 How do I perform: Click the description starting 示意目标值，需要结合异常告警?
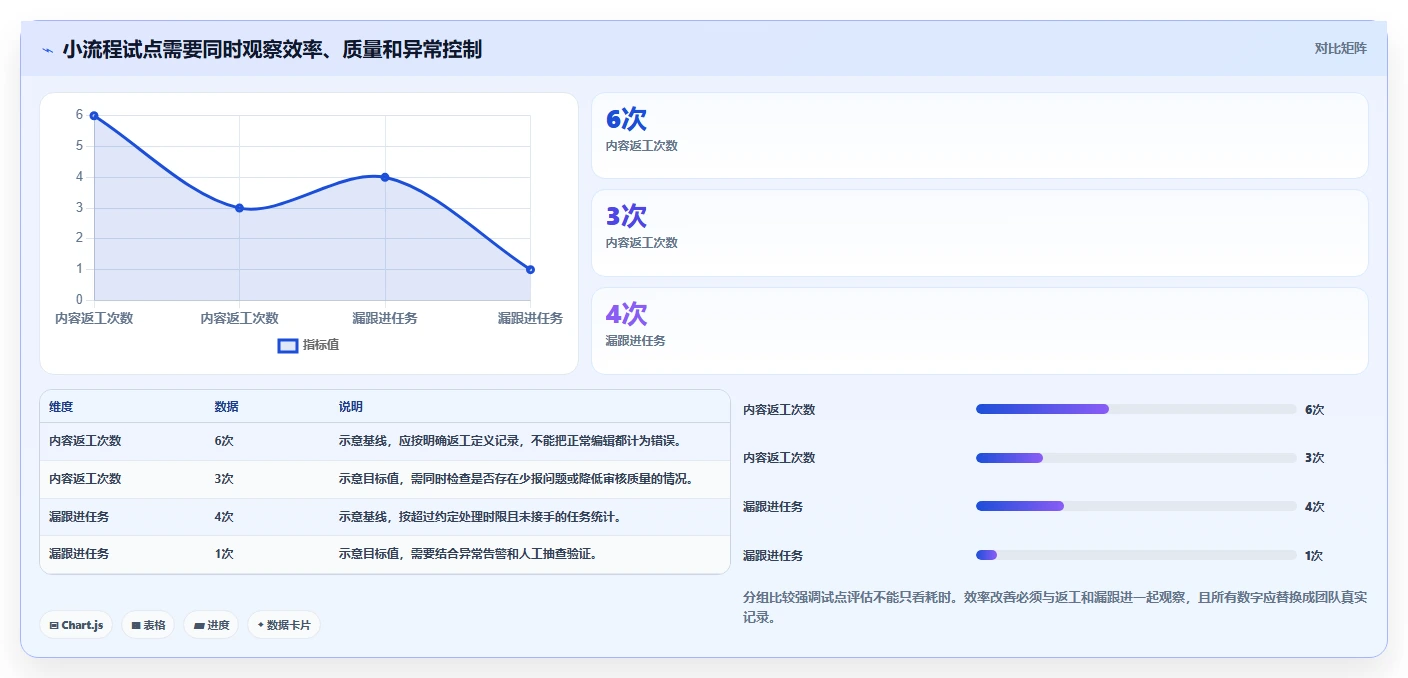point(469,554)
